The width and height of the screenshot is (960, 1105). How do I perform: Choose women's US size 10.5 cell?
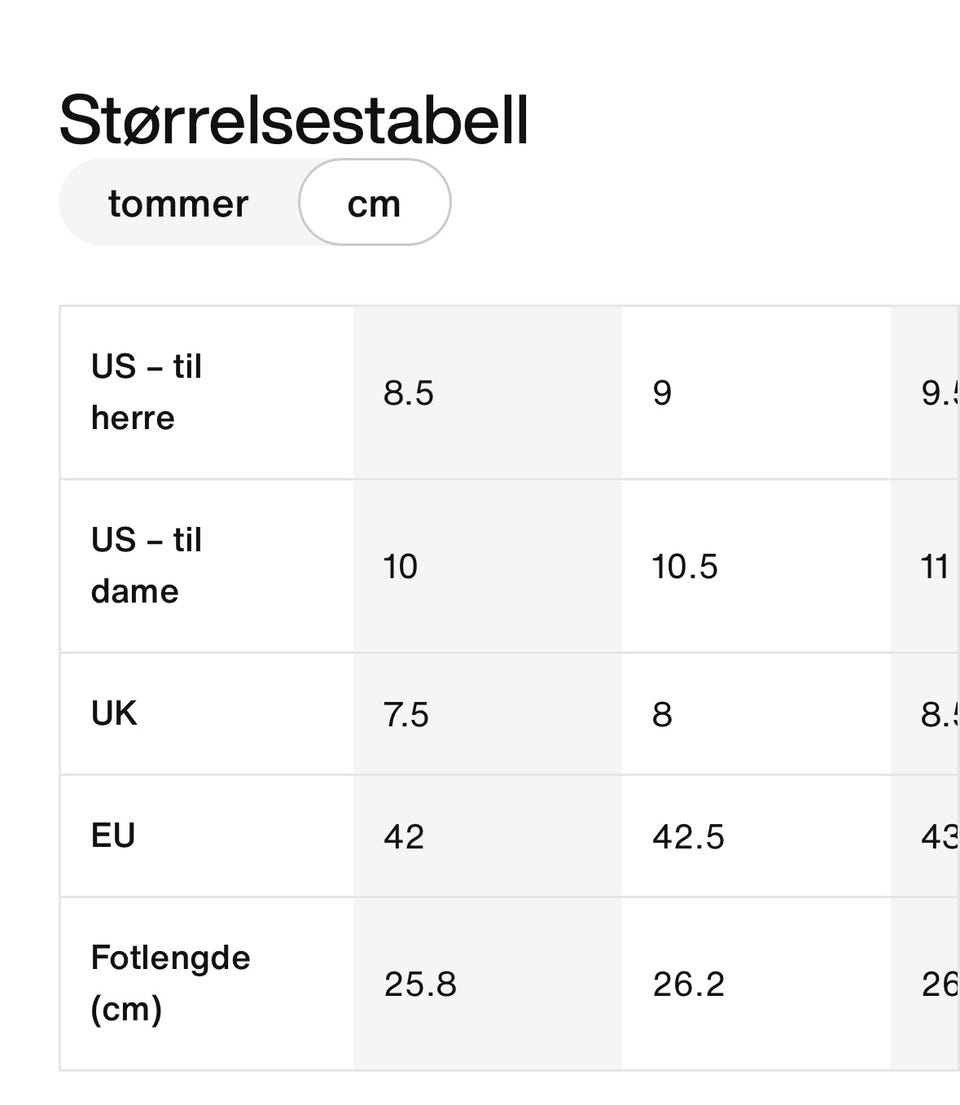(685, 567)
